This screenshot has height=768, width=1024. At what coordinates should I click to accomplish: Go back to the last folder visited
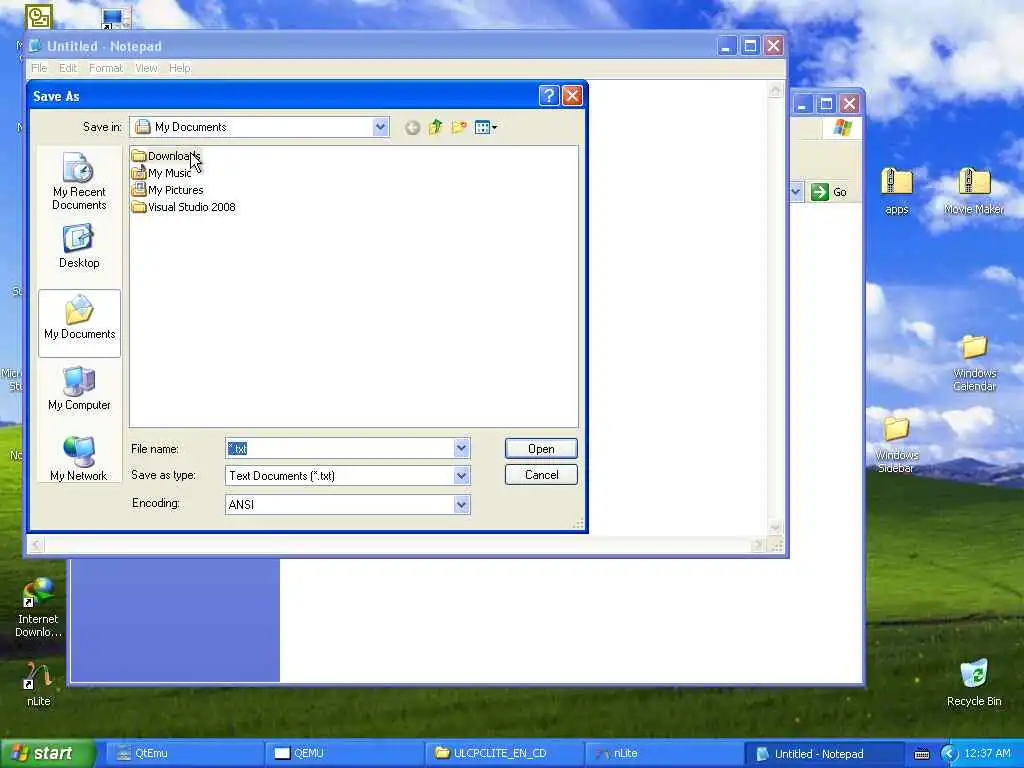point(412,127)
